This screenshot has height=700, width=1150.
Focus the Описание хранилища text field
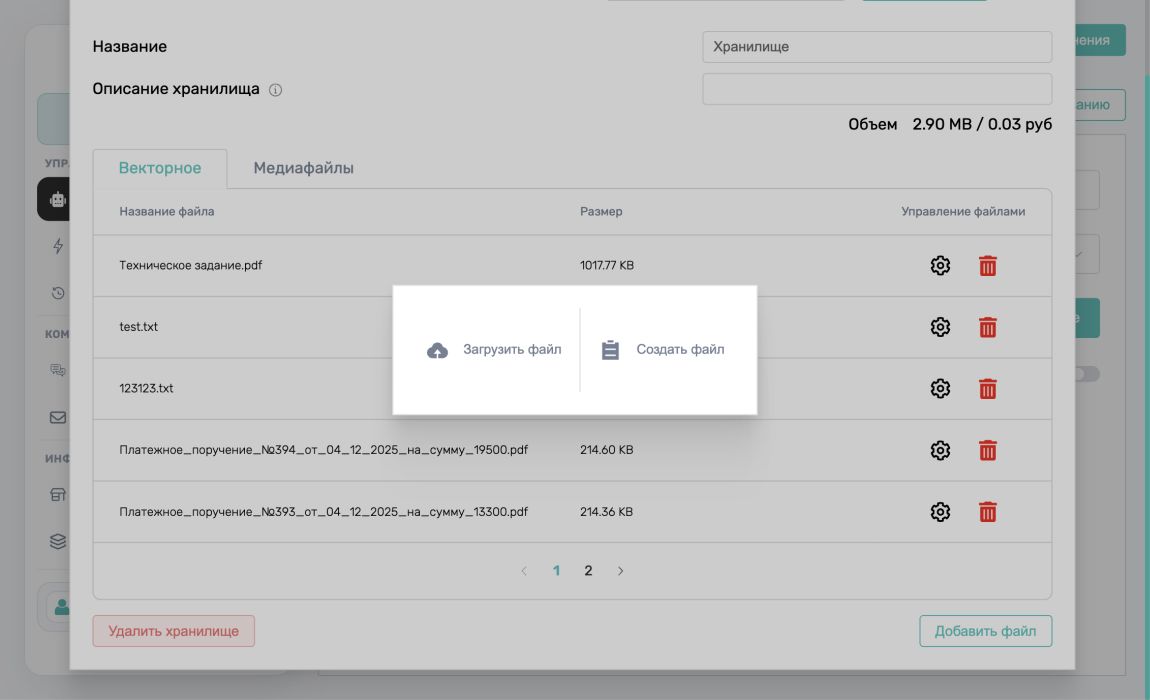pos(877,89)
